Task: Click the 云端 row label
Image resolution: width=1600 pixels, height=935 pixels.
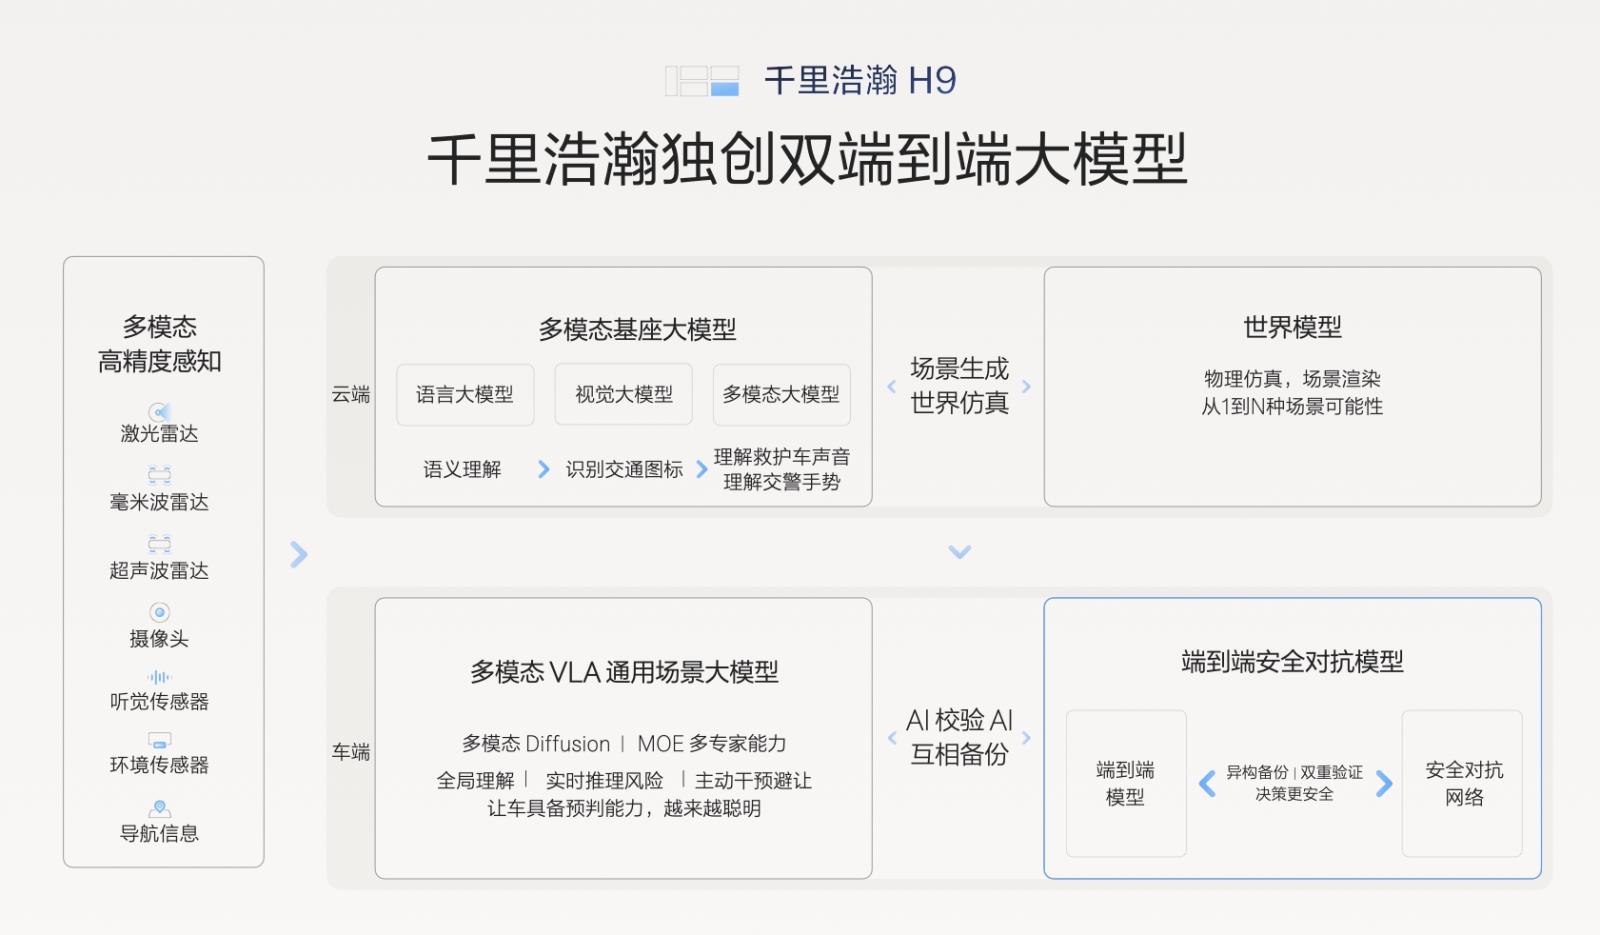Action: click(x=351, y=395)
